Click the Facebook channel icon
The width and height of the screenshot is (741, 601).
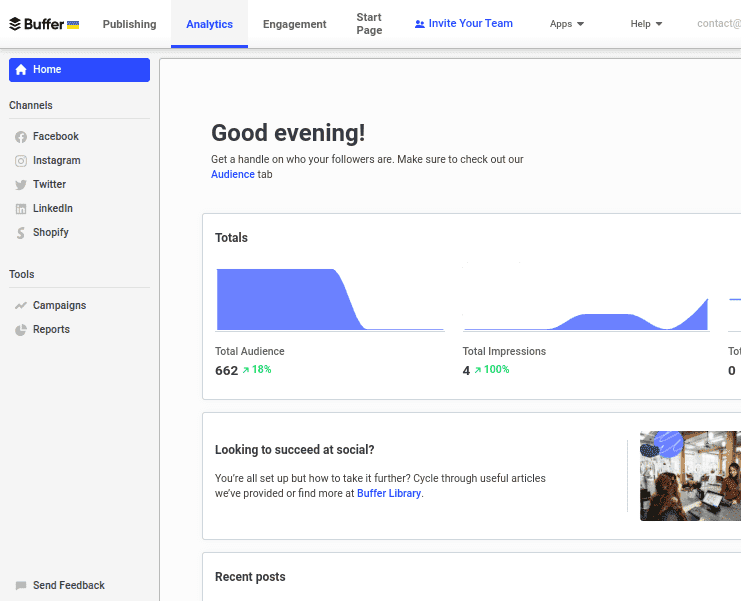[x=21, y=137]
